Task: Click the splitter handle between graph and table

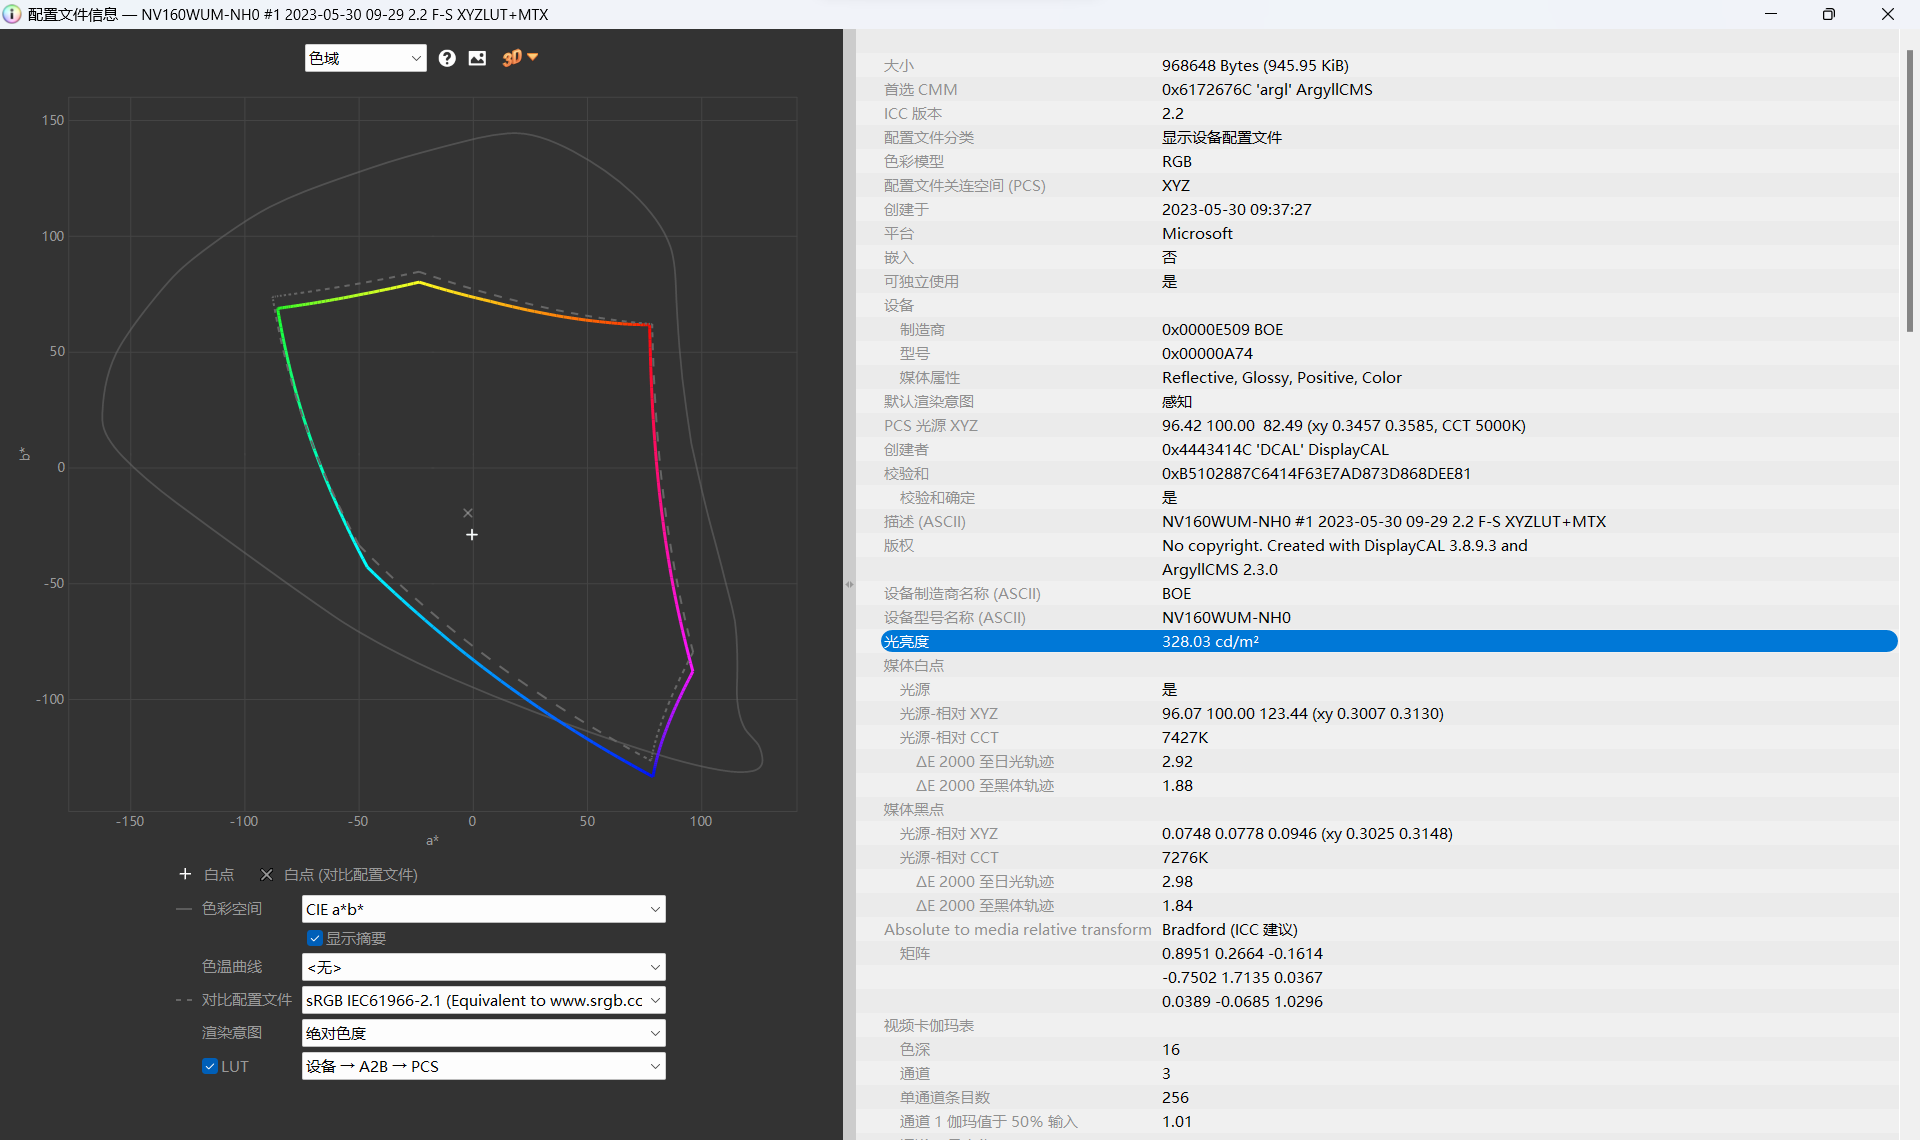Action: [x=849, y=584]
